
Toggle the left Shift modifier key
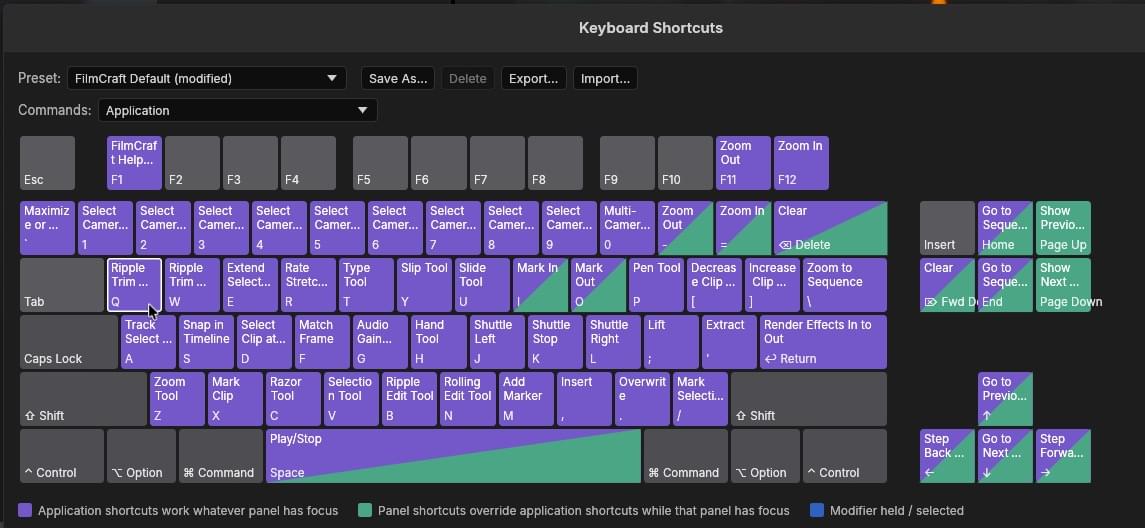coord(83,399)
